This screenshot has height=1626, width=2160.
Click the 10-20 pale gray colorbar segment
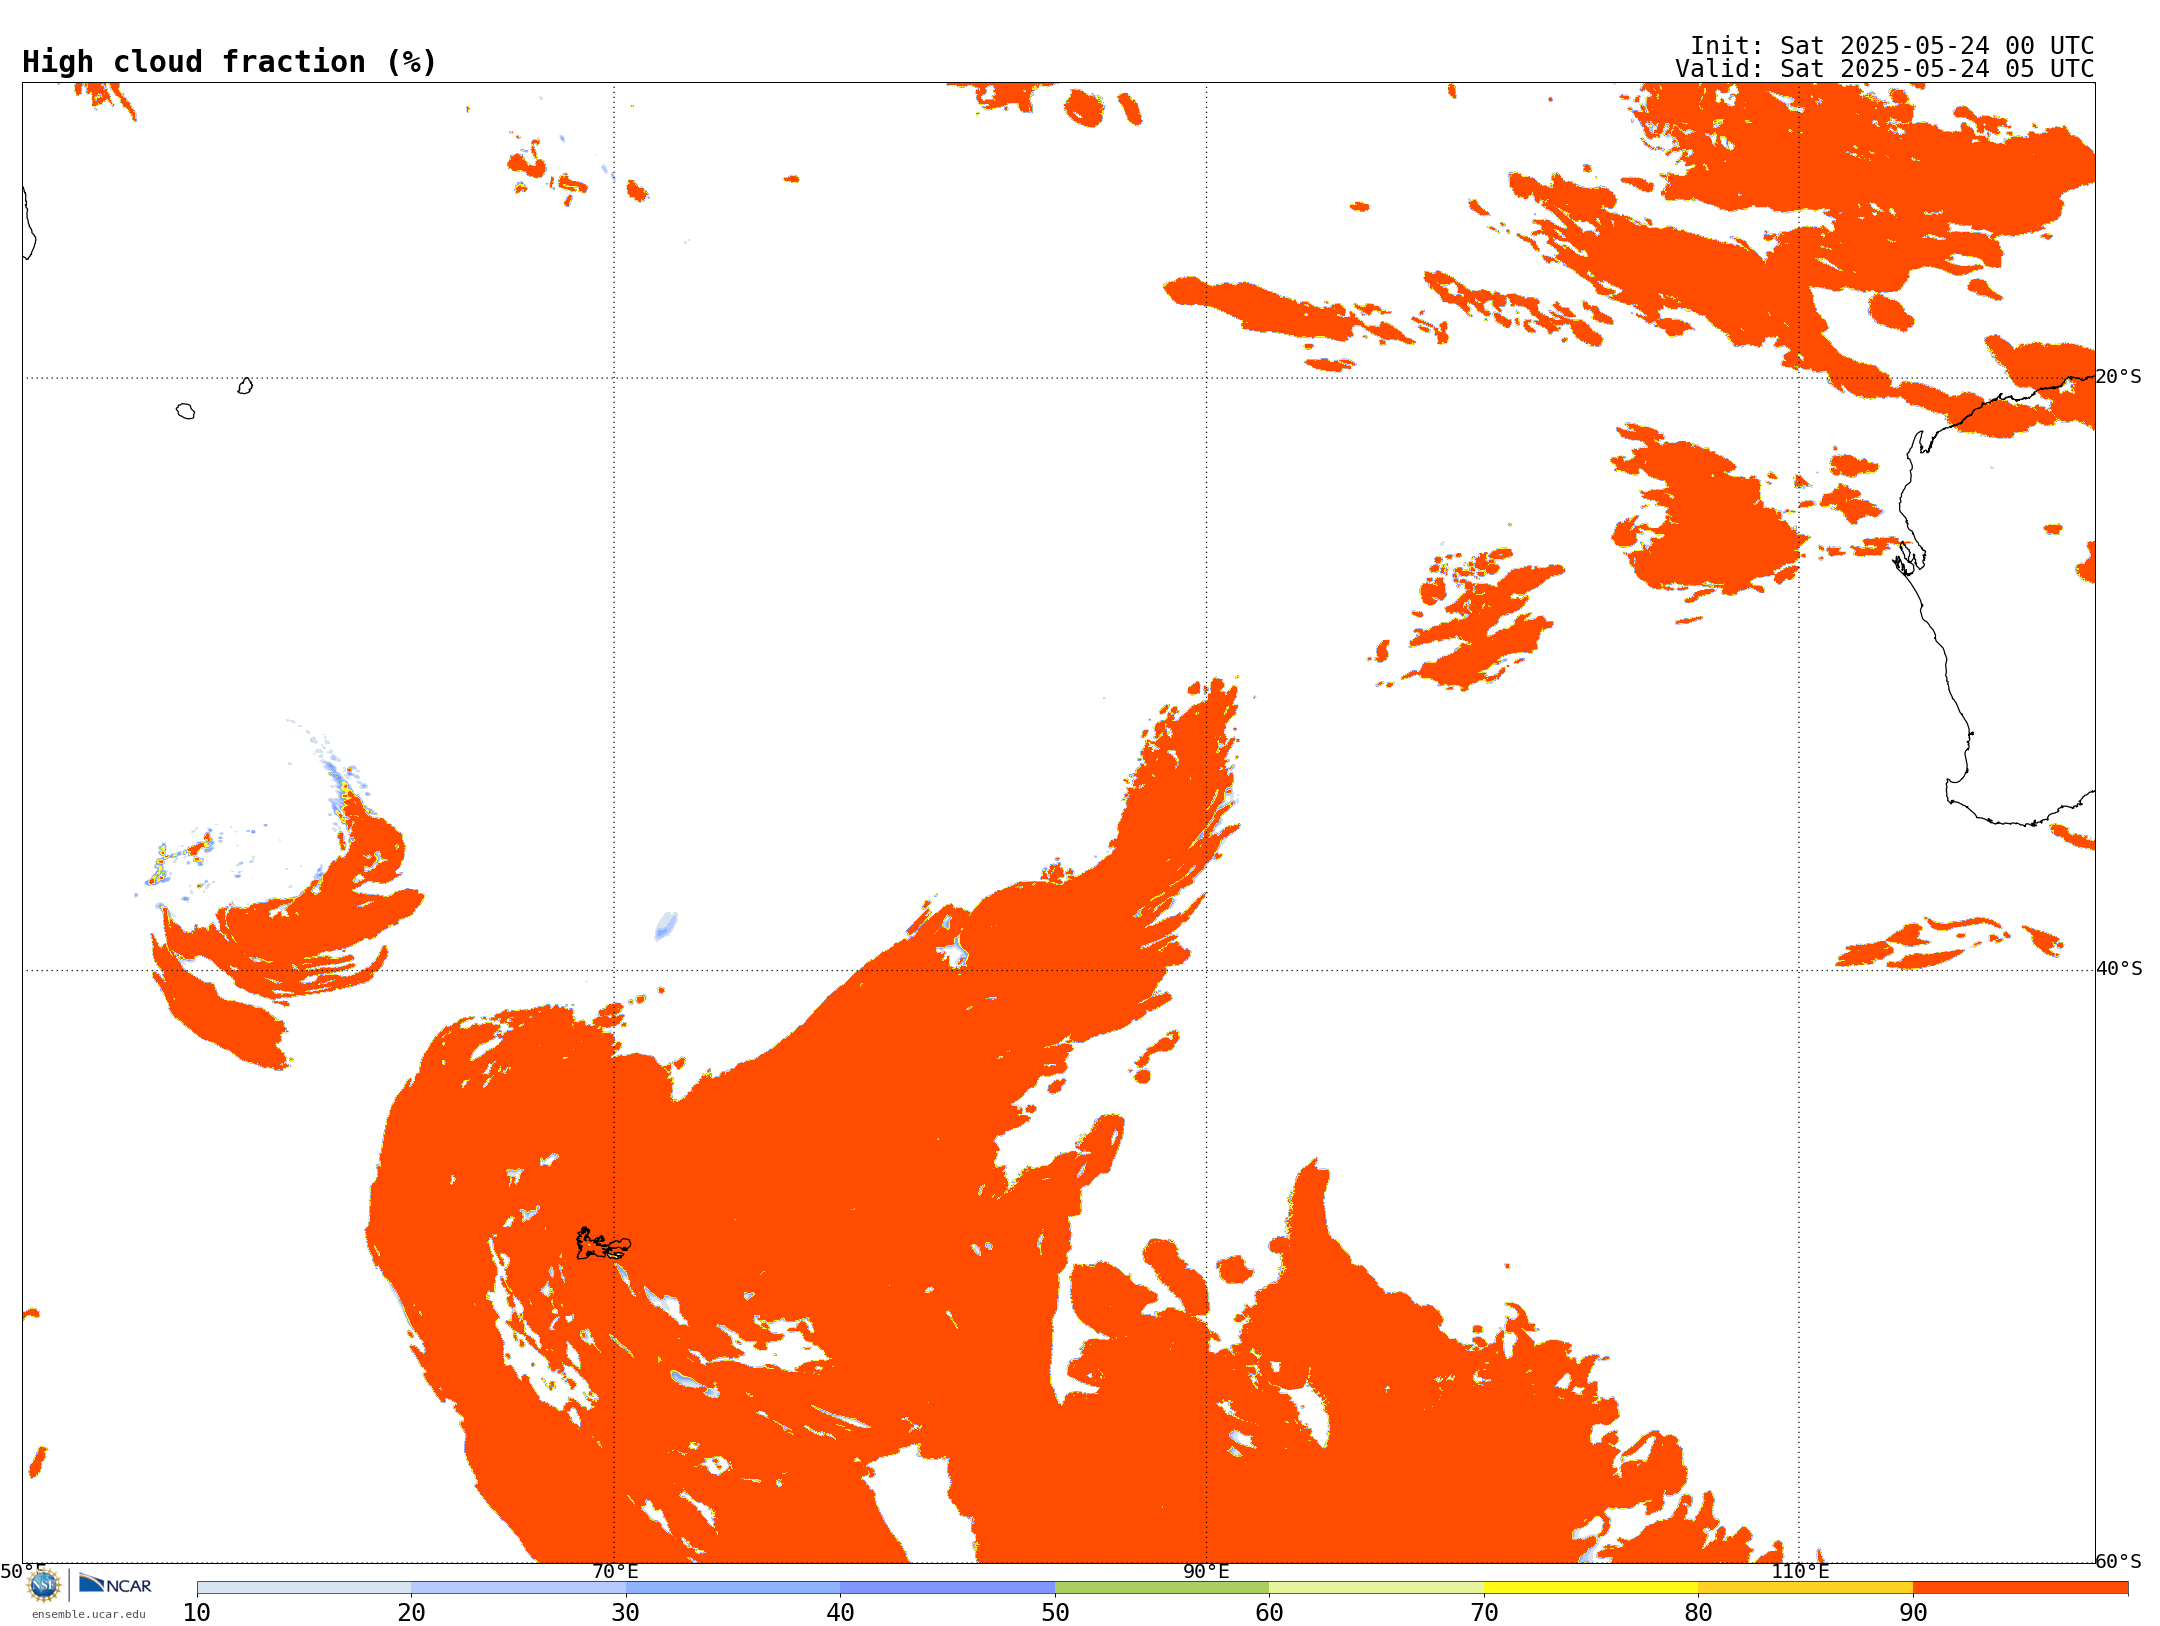(304, 1588)
